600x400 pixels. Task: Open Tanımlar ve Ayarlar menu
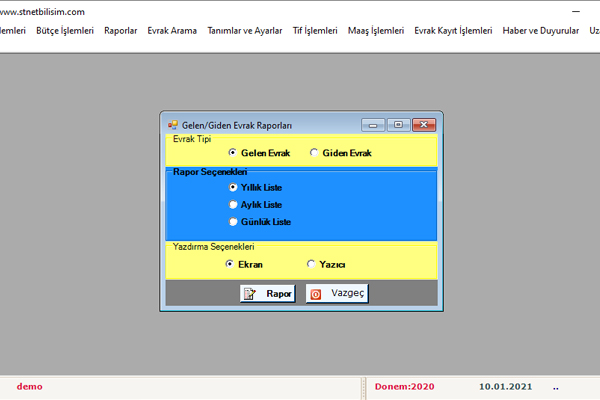click(245, 31)
